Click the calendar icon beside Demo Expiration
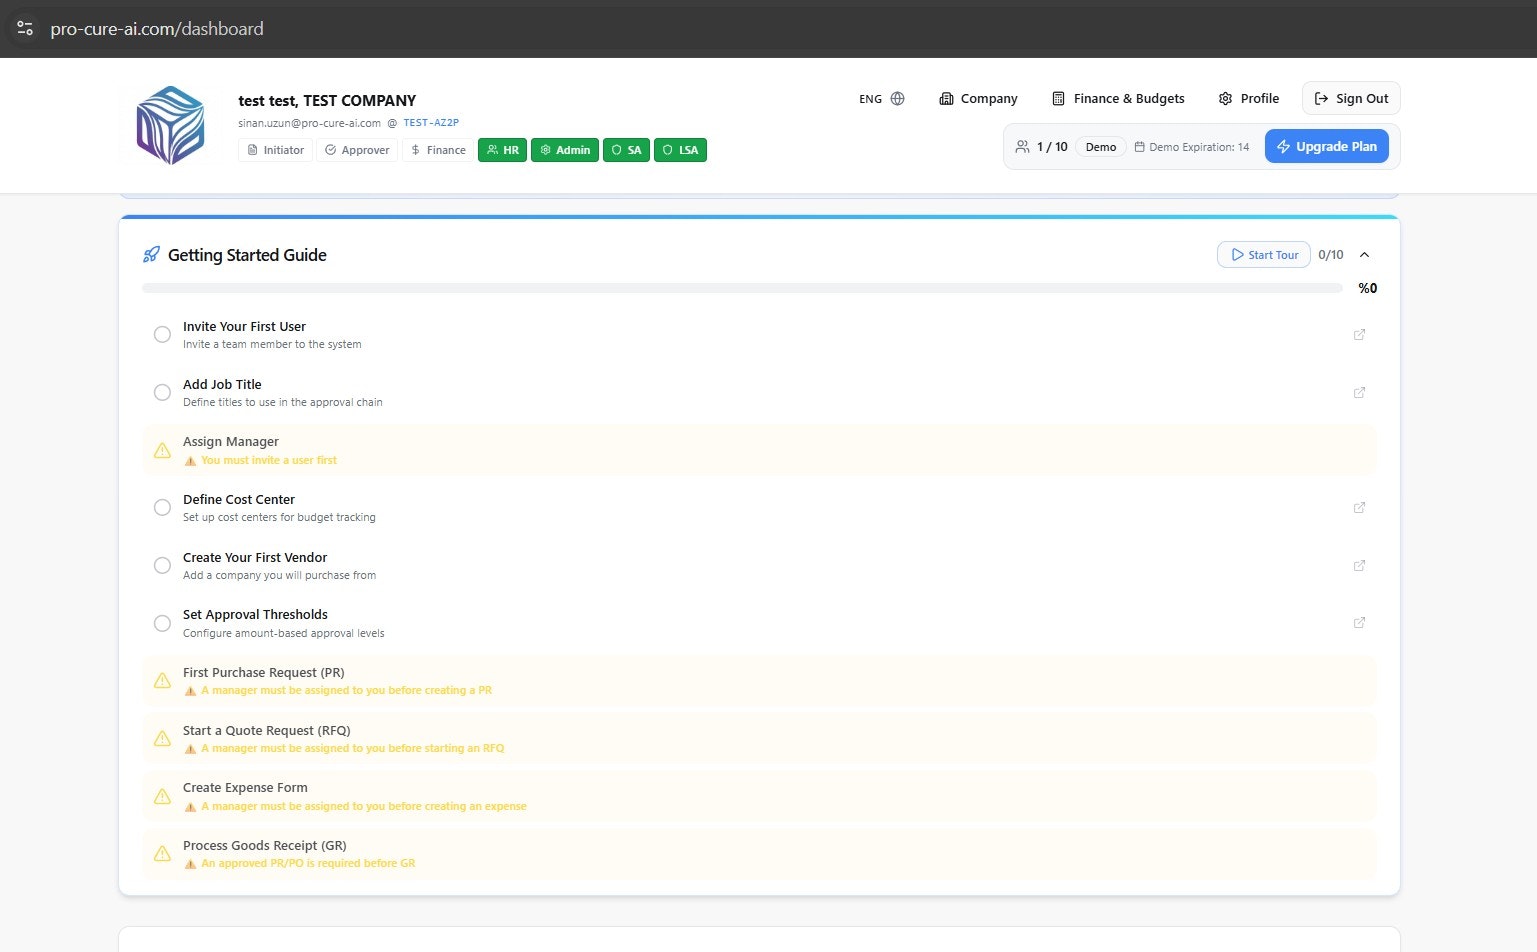Image resolution: width=1537 pixels, height=952 pixels. point(1139,147)
